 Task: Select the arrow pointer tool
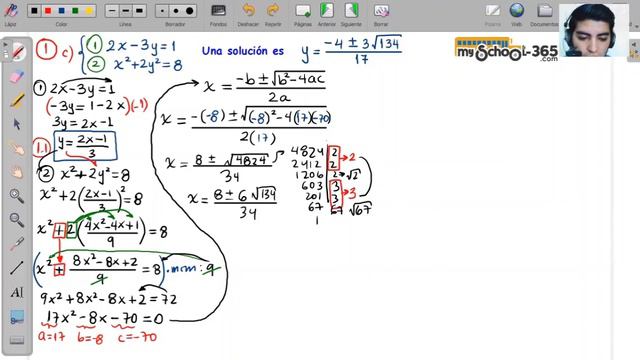[17, 124]
